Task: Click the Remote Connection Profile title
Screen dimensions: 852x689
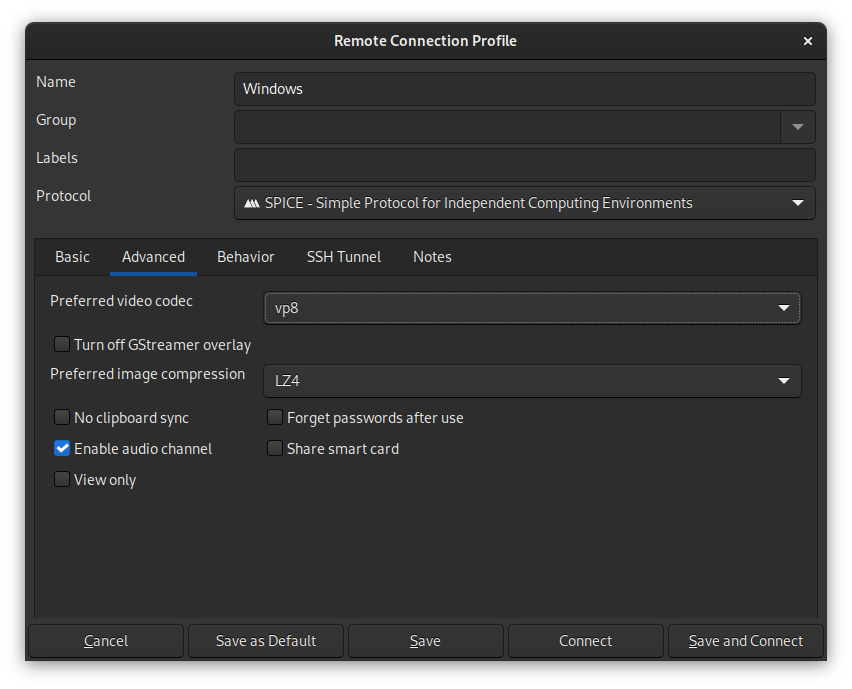Action: [x=425, y=41]
